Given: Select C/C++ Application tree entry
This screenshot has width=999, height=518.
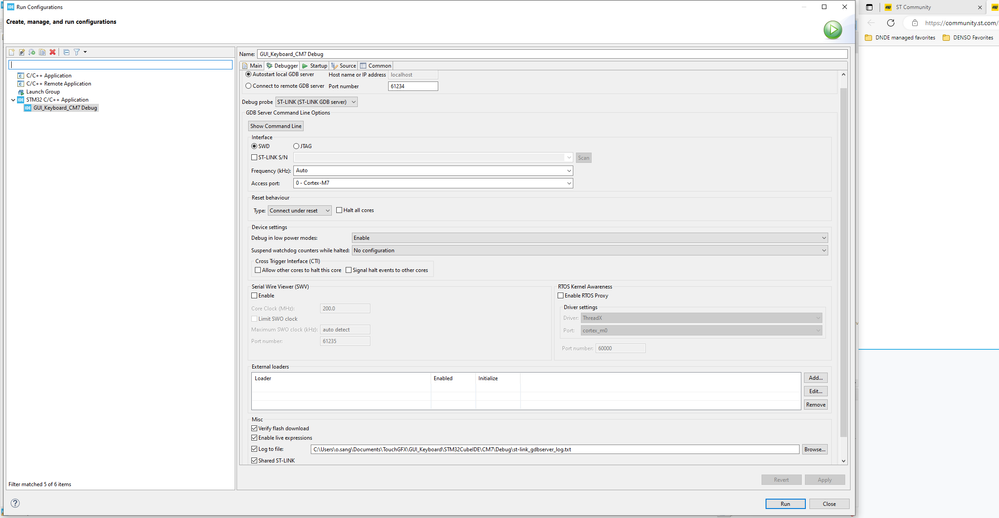Looking at the screenshot, I should click(x=48, y=75).
